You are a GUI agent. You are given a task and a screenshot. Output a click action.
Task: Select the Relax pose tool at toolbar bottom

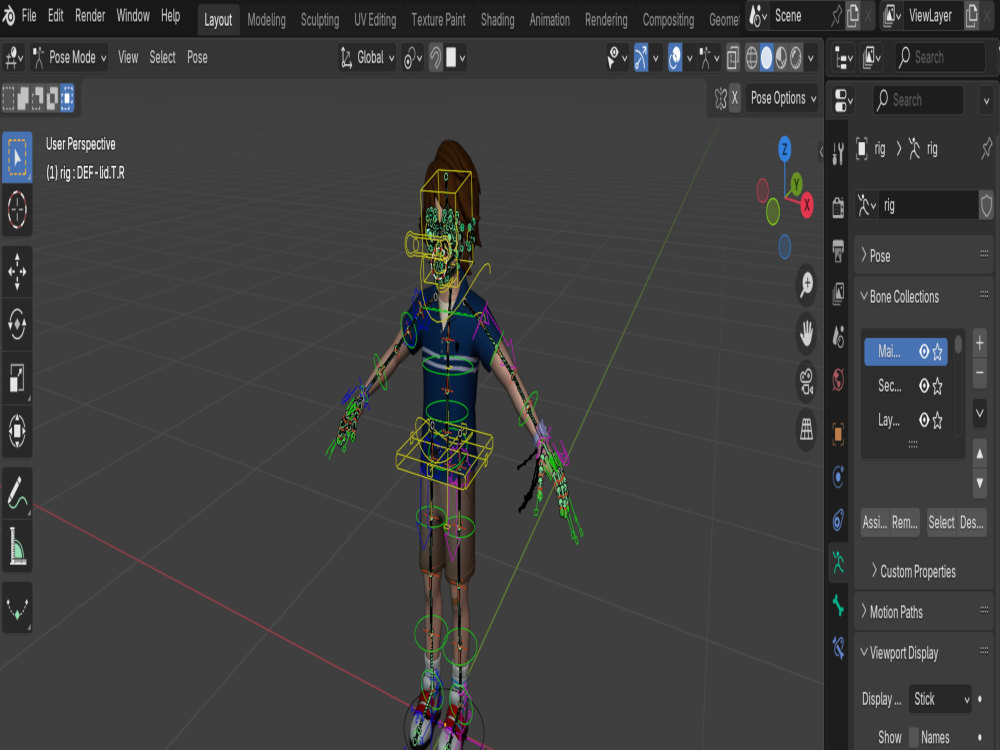[x=17, y=608]
